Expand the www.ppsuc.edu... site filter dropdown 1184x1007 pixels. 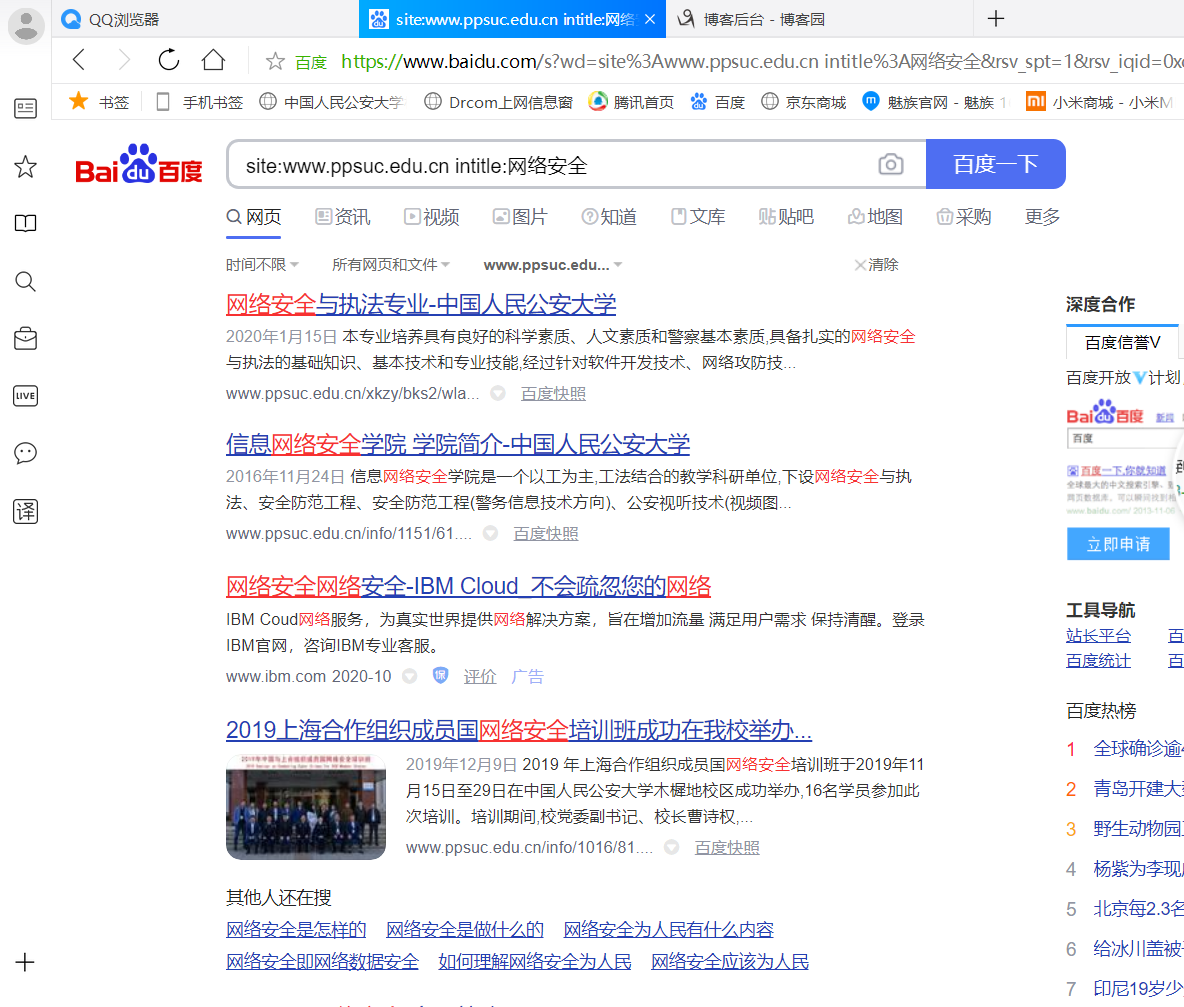point(553,265)
